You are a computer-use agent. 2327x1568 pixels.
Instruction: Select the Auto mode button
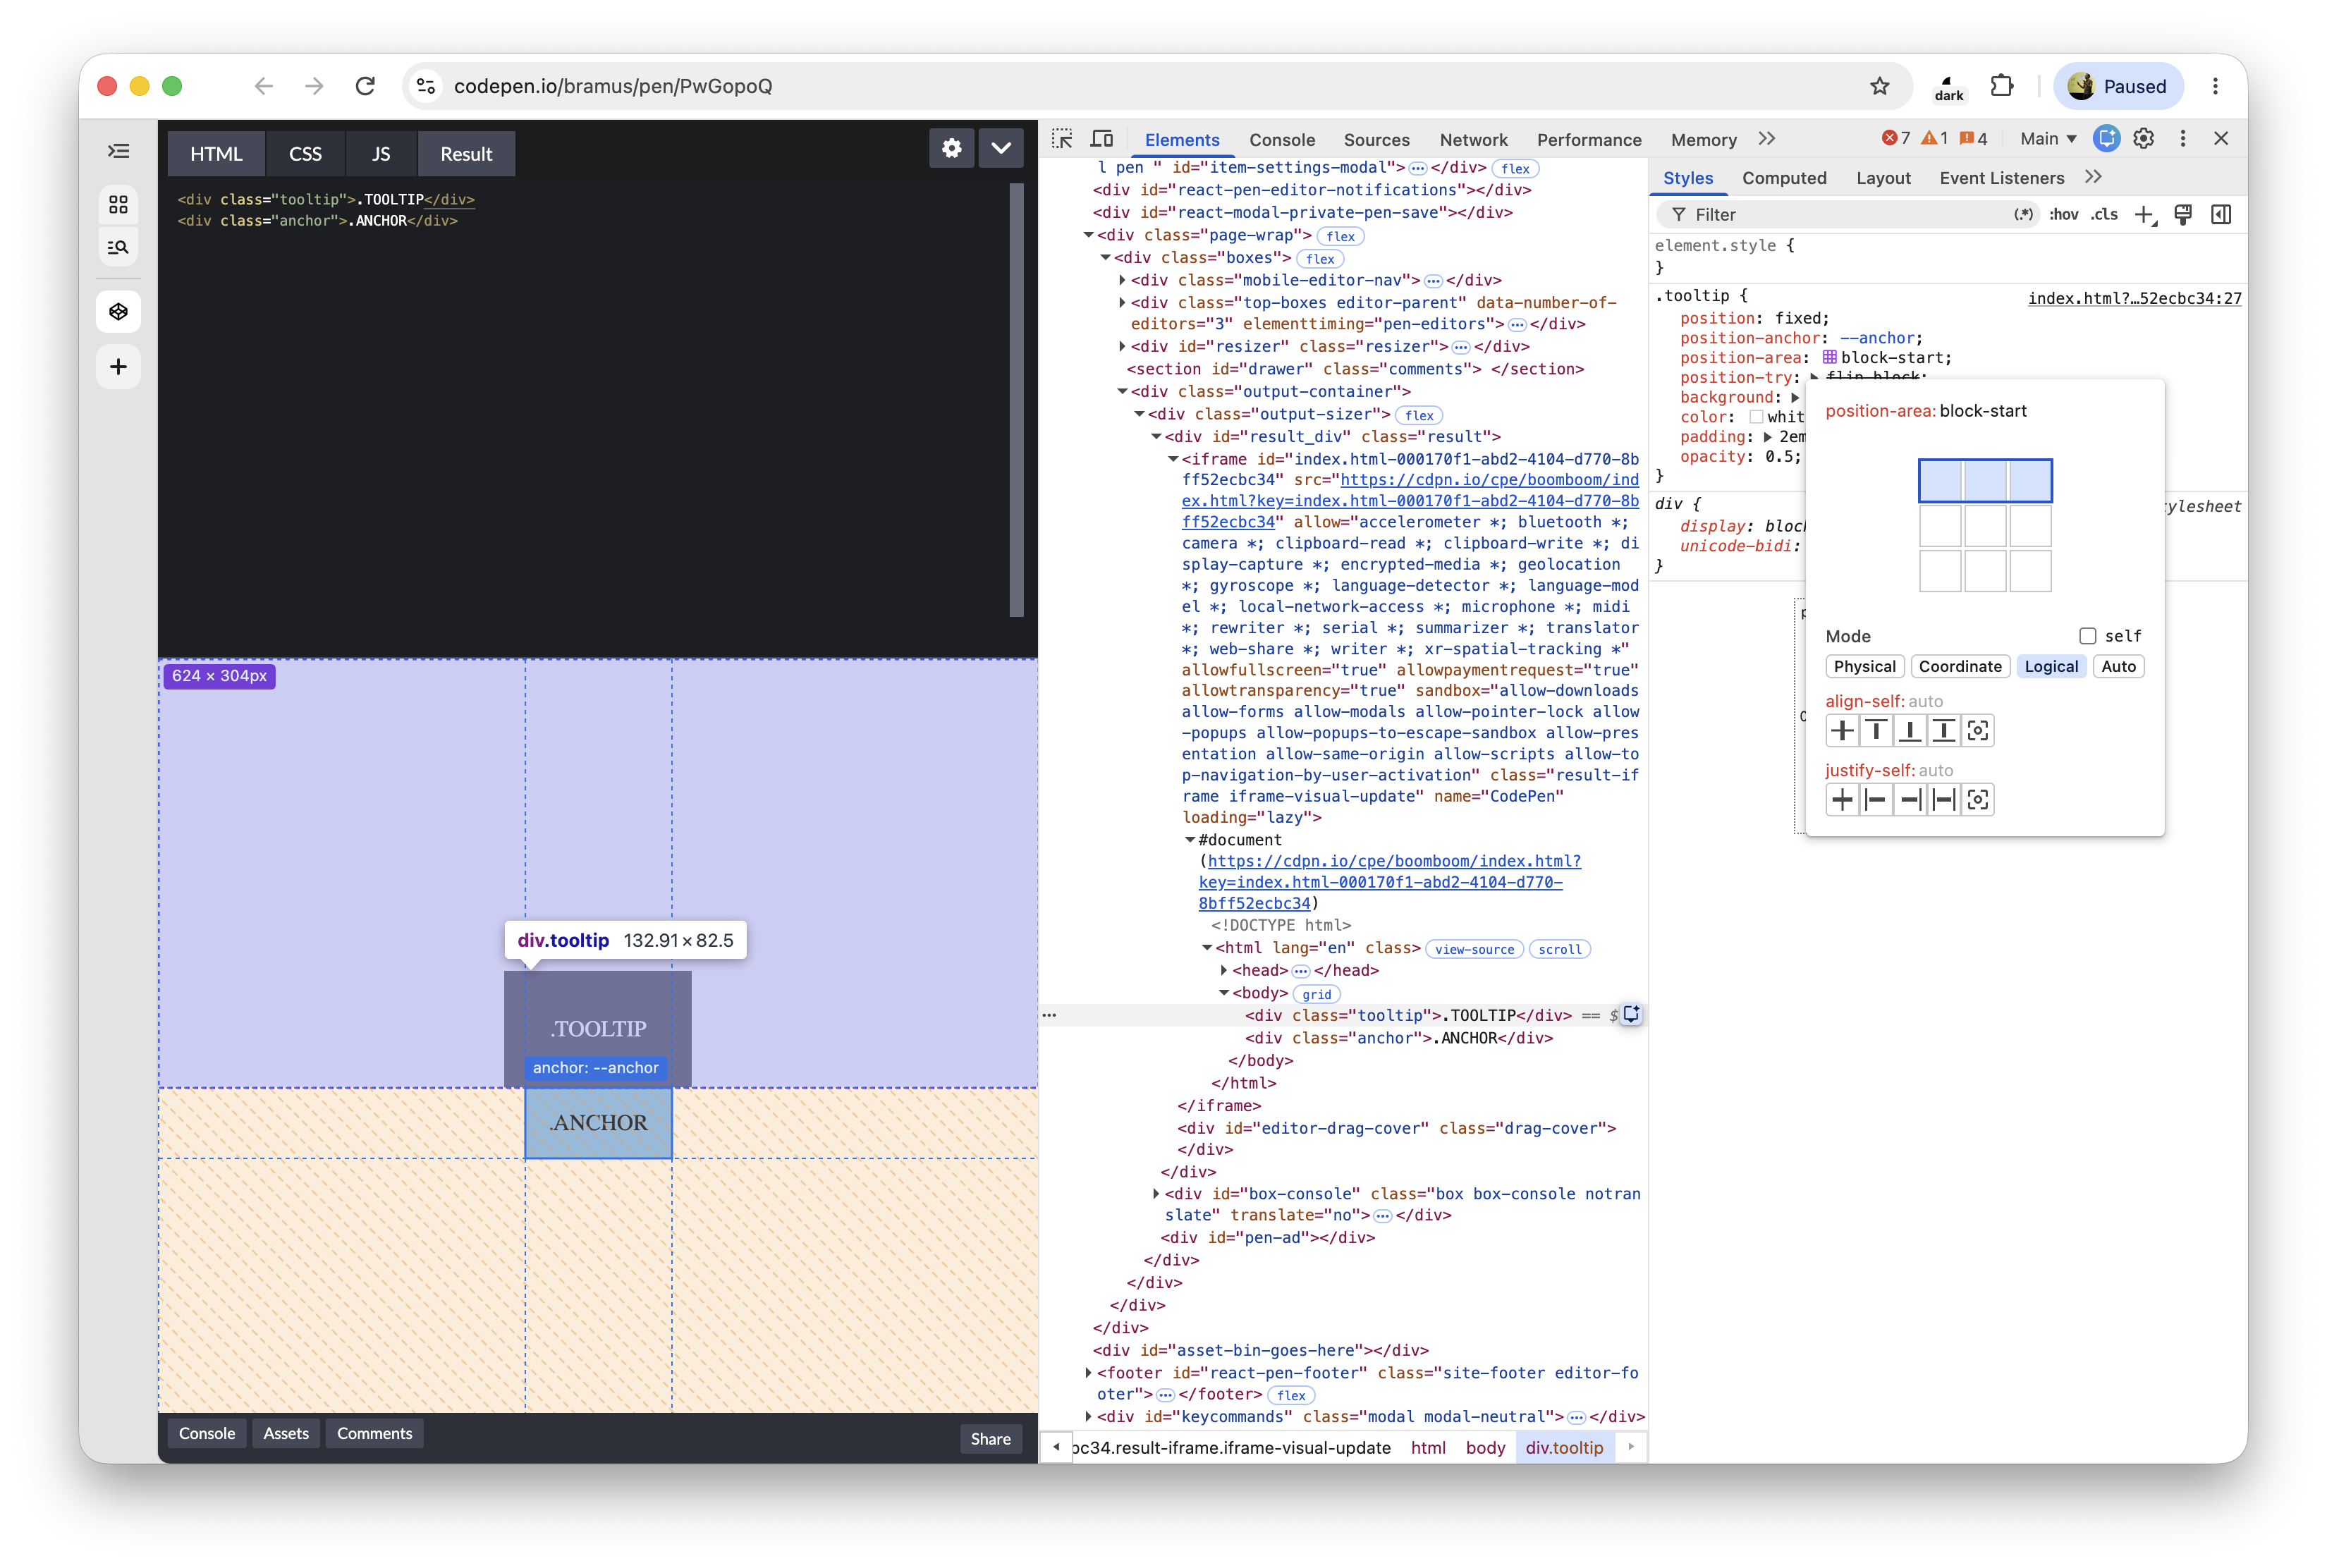[2118, 667]
